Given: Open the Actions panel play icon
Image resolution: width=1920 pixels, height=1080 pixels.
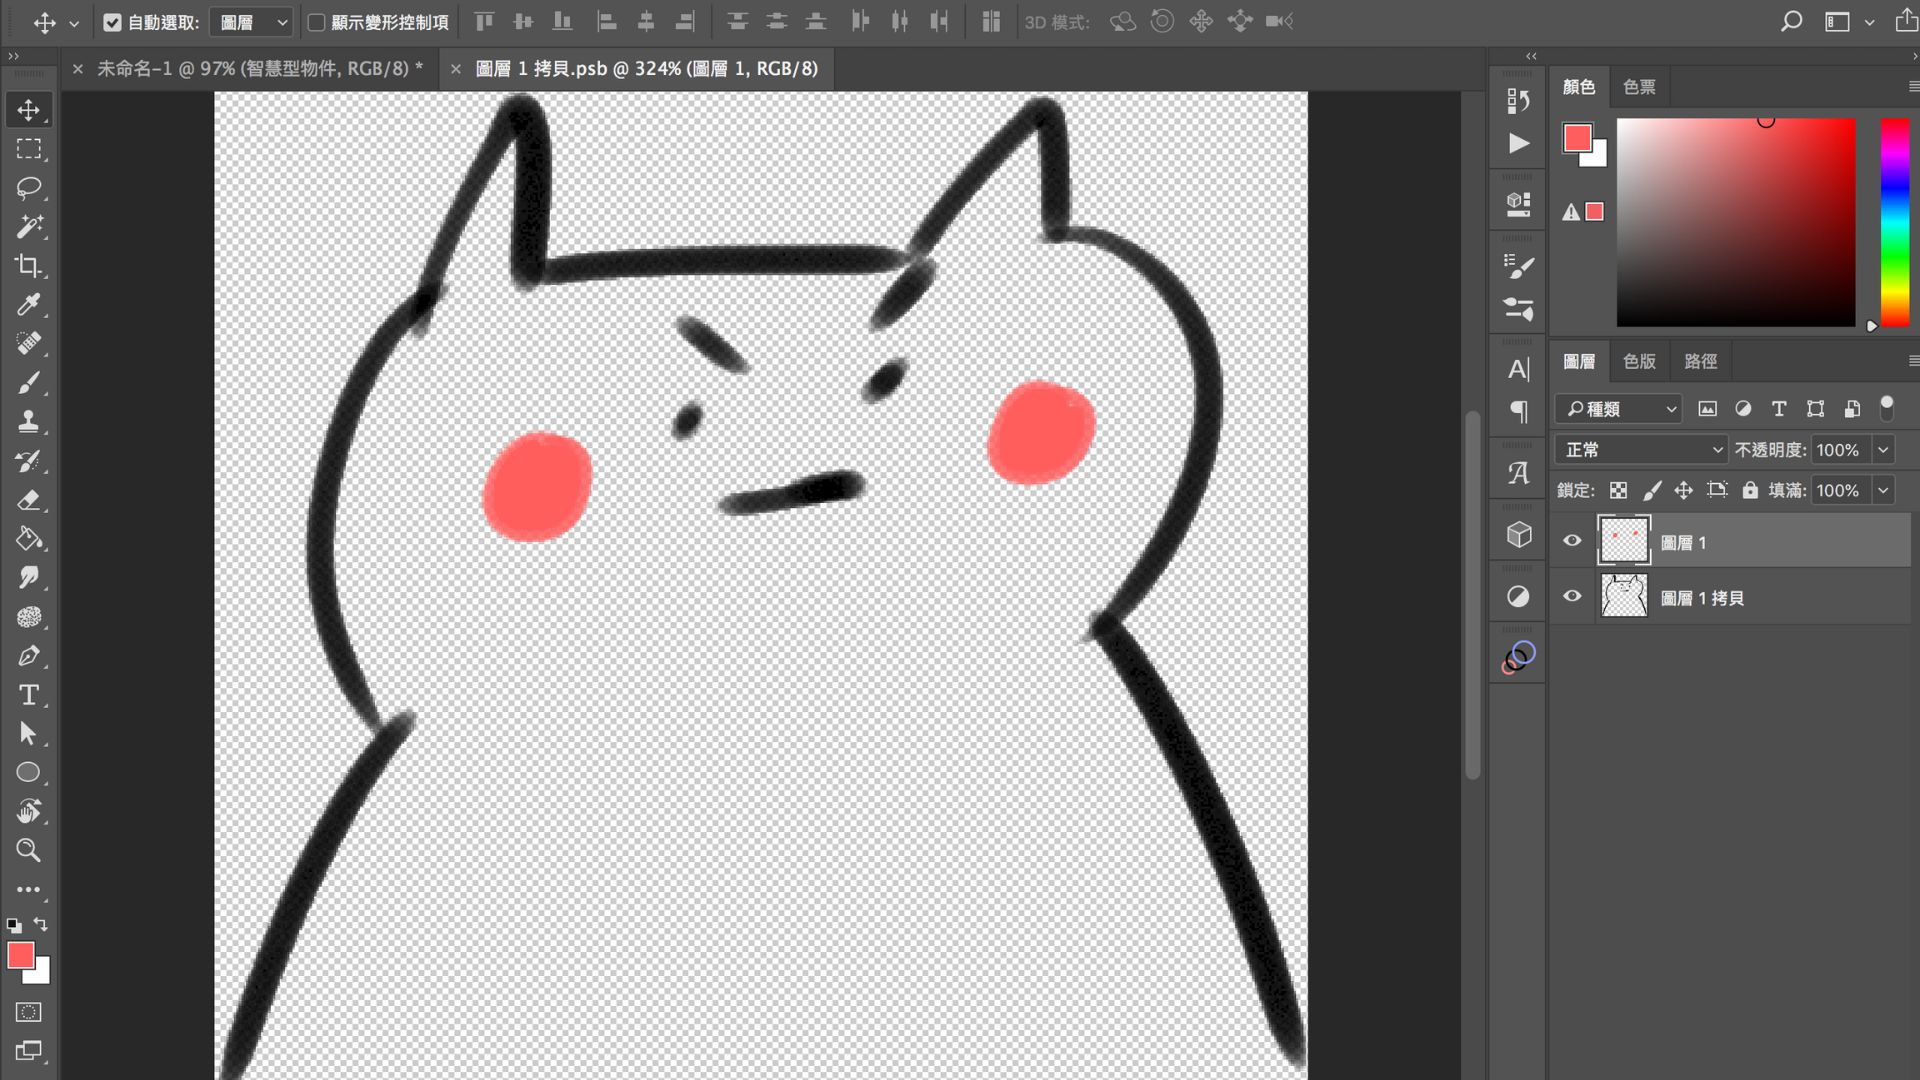Looking at the screenshot, I should (x=1518, y=143).
